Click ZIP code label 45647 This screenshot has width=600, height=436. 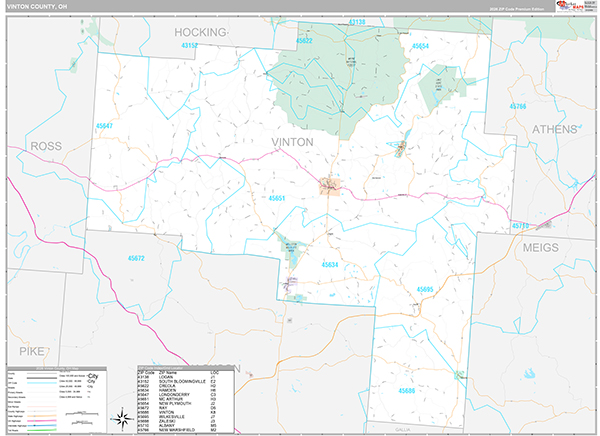coord(104,126)
